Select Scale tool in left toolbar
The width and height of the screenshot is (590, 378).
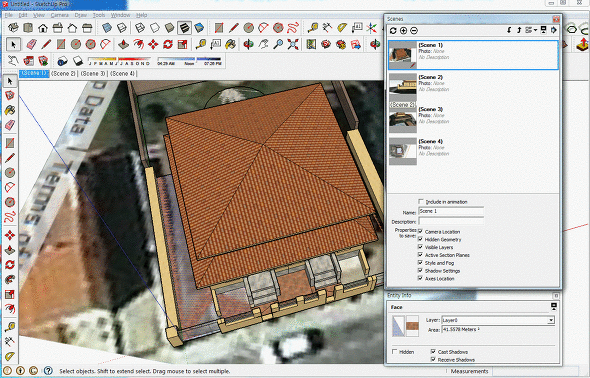pyautogui.click(x=10, y=294)
